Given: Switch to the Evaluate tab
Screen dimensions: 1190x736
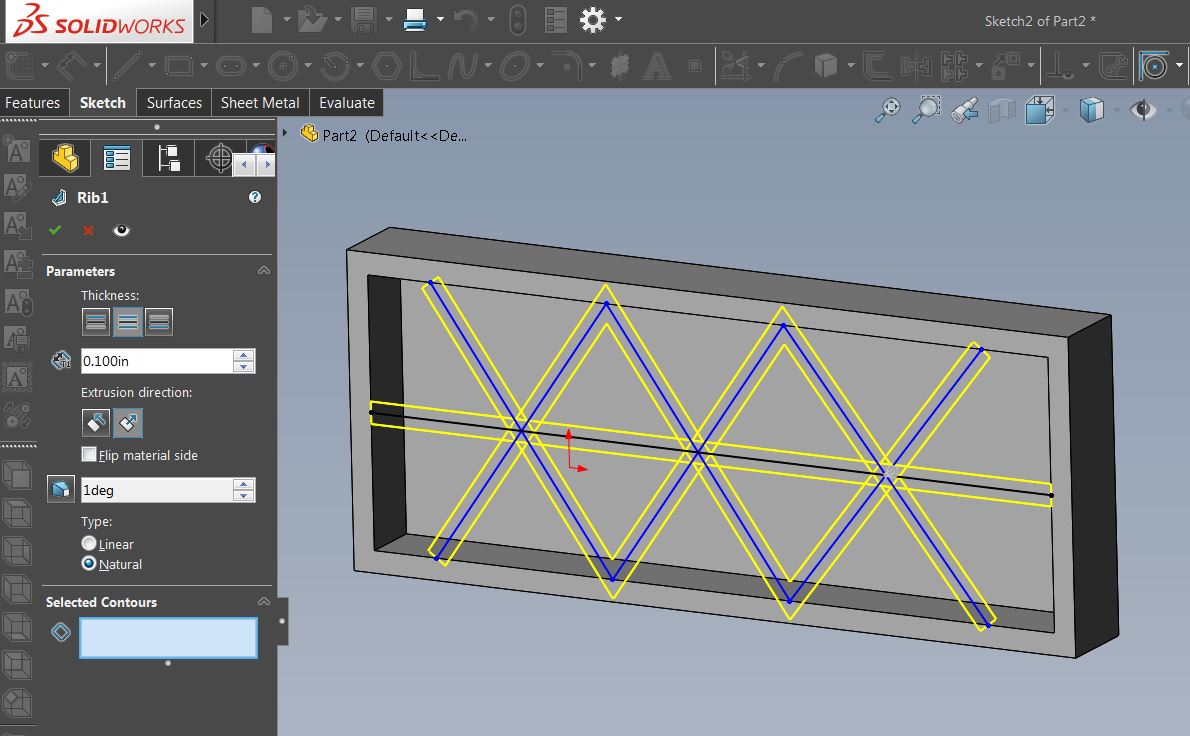Looking at the screenshot, I should point(346,102).
